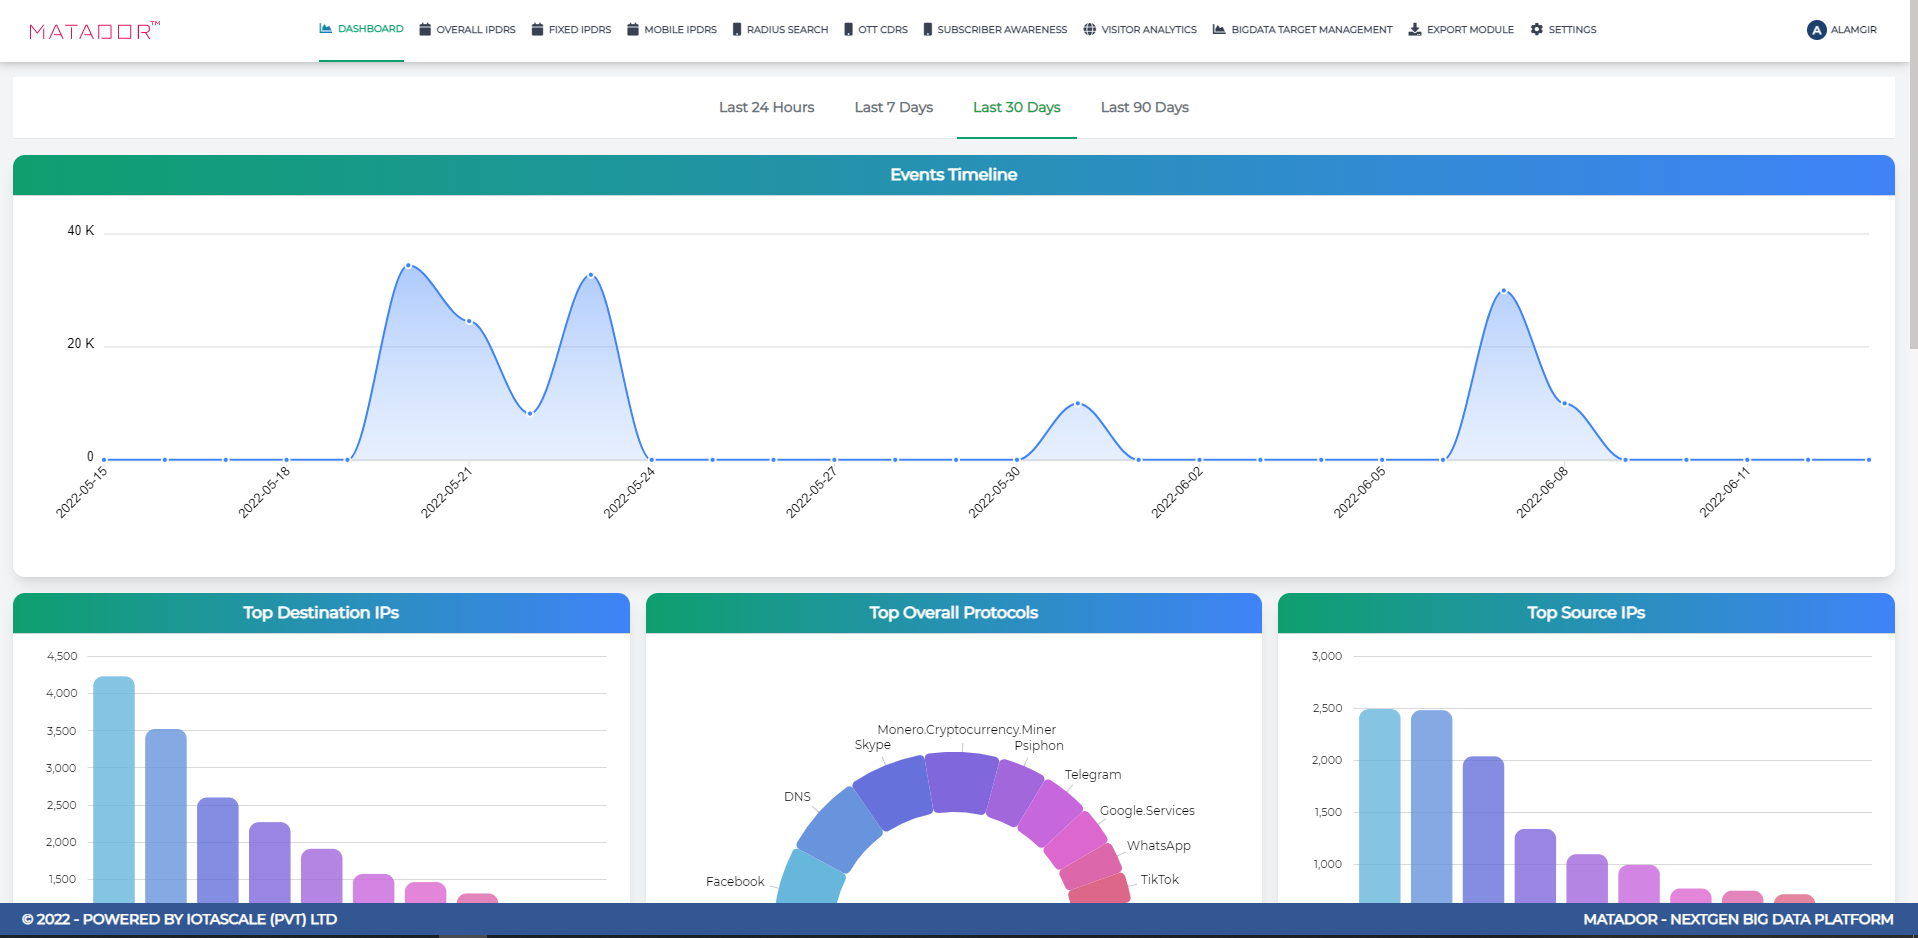
Task: Select the Last 7 Days tab
Action: tap(893, 108)
